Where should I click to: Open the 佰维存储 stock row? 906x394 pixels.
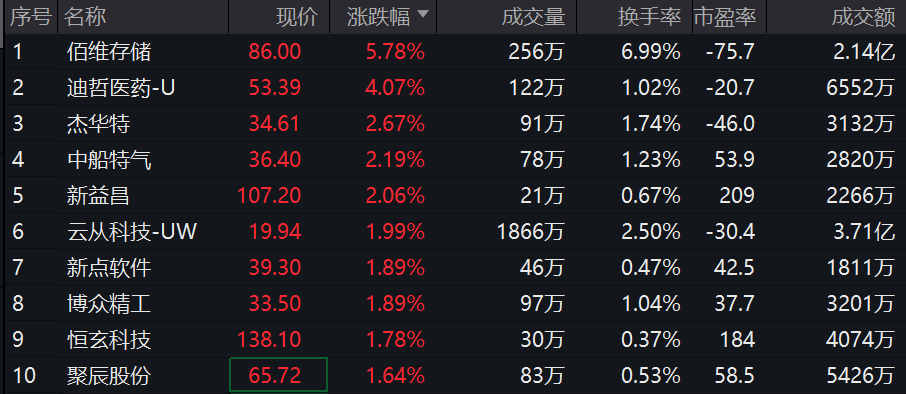(455, 52)
